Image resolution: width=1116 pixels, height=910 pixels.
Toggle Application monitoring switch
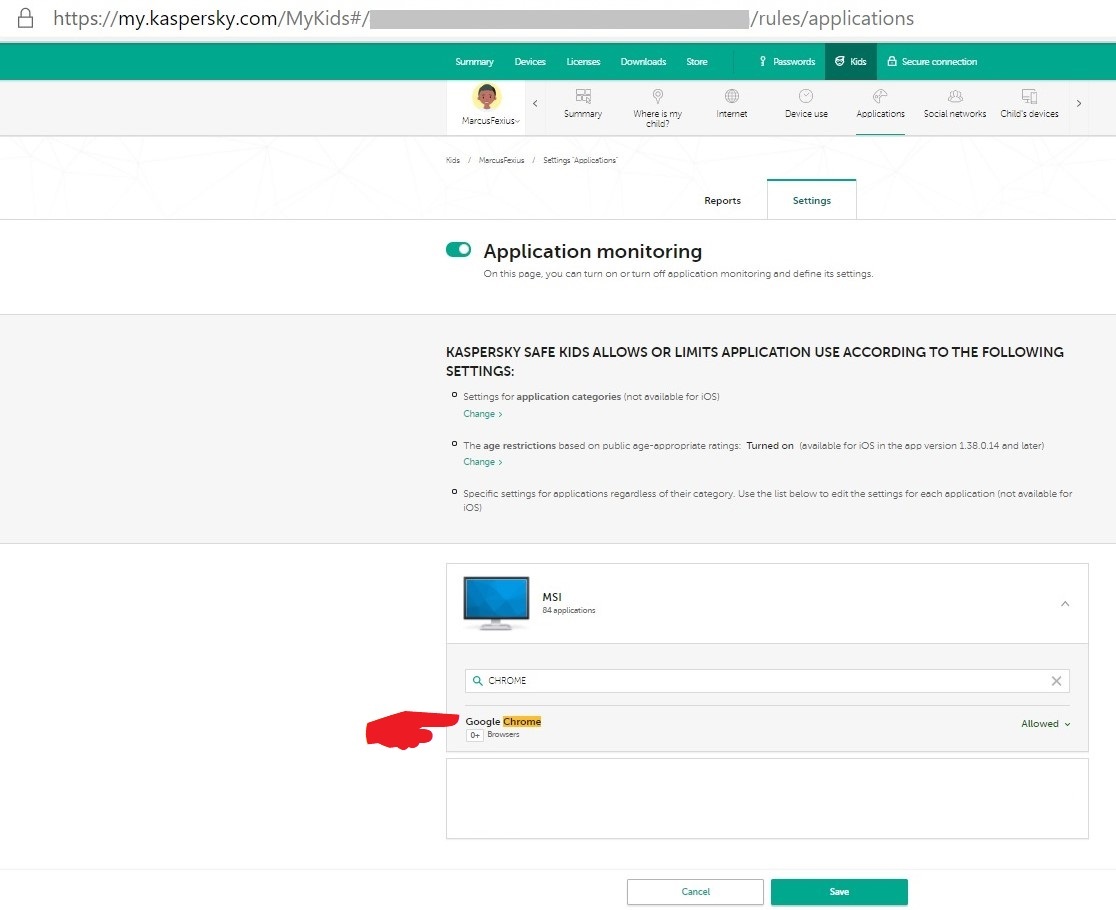click(458, 250)
